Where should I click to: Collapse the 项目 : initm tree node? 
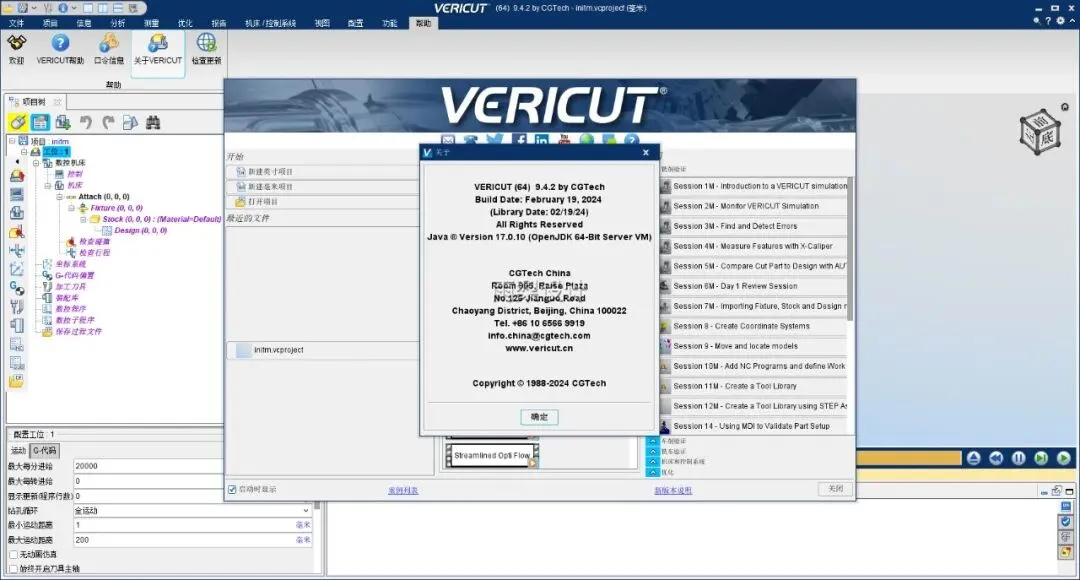12,141
